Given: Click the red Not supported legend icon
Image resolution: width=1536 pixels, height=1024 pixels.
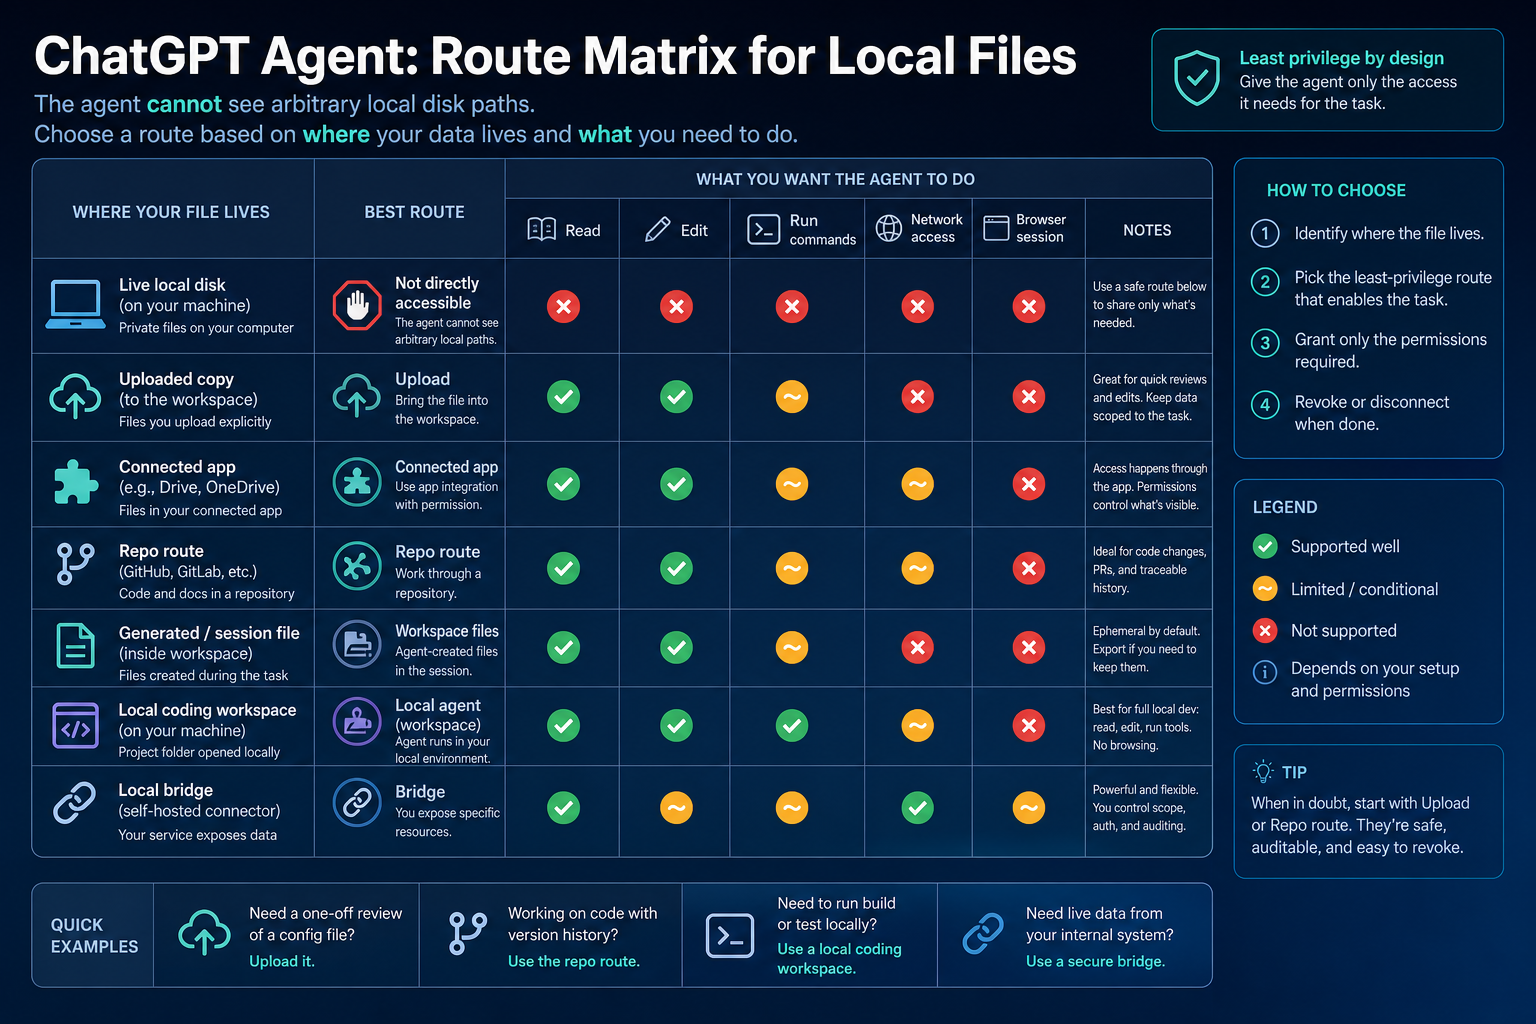Looking at the screenshot, I should click(1265, 630).
